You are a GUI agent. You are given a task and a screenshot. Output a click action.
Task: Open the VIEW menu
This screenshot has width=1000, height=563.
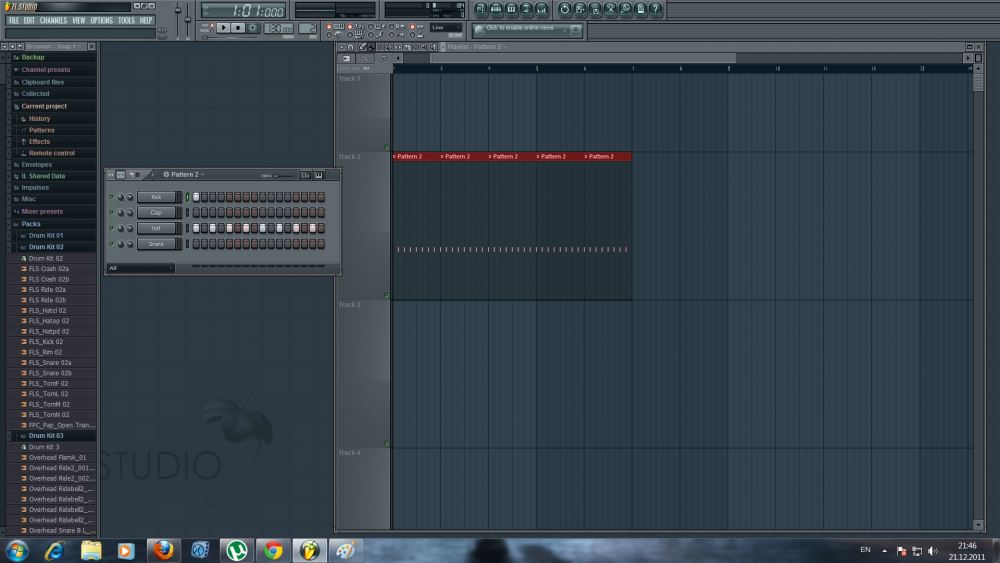coord(78,20)
